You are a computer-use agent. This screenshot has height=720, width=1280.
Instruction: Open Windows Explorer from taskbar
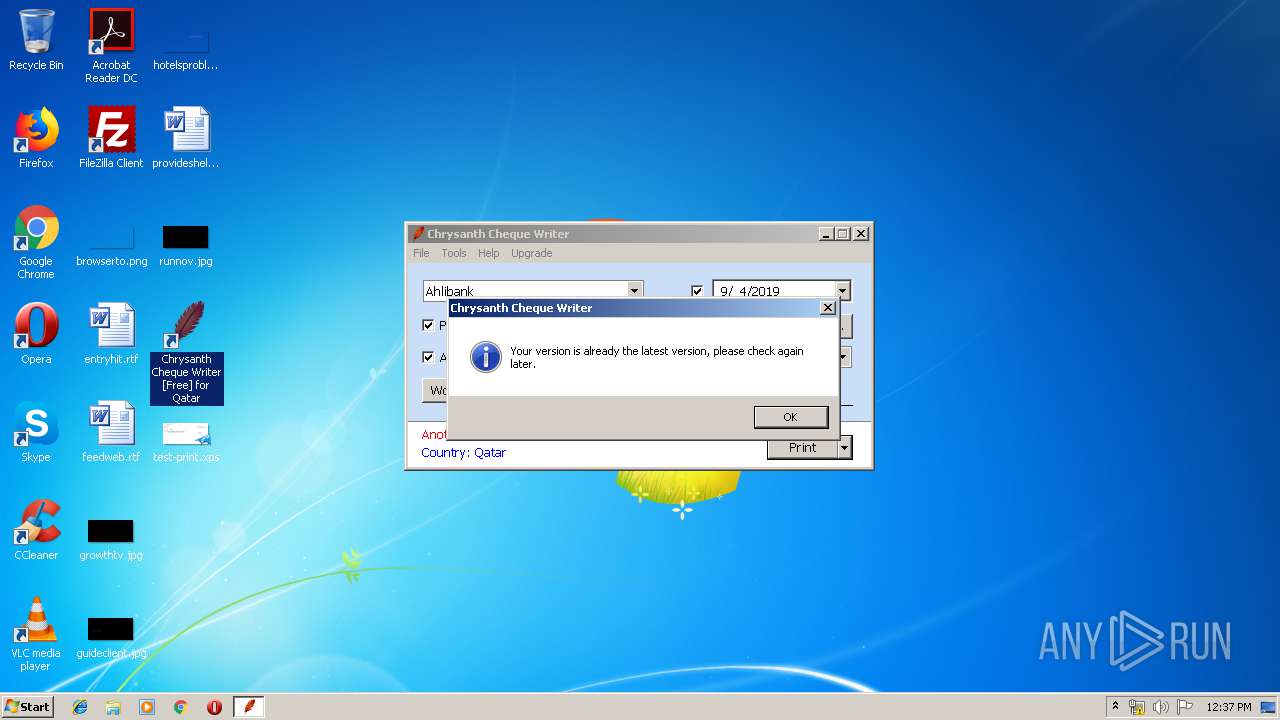[x=113, y=707]
